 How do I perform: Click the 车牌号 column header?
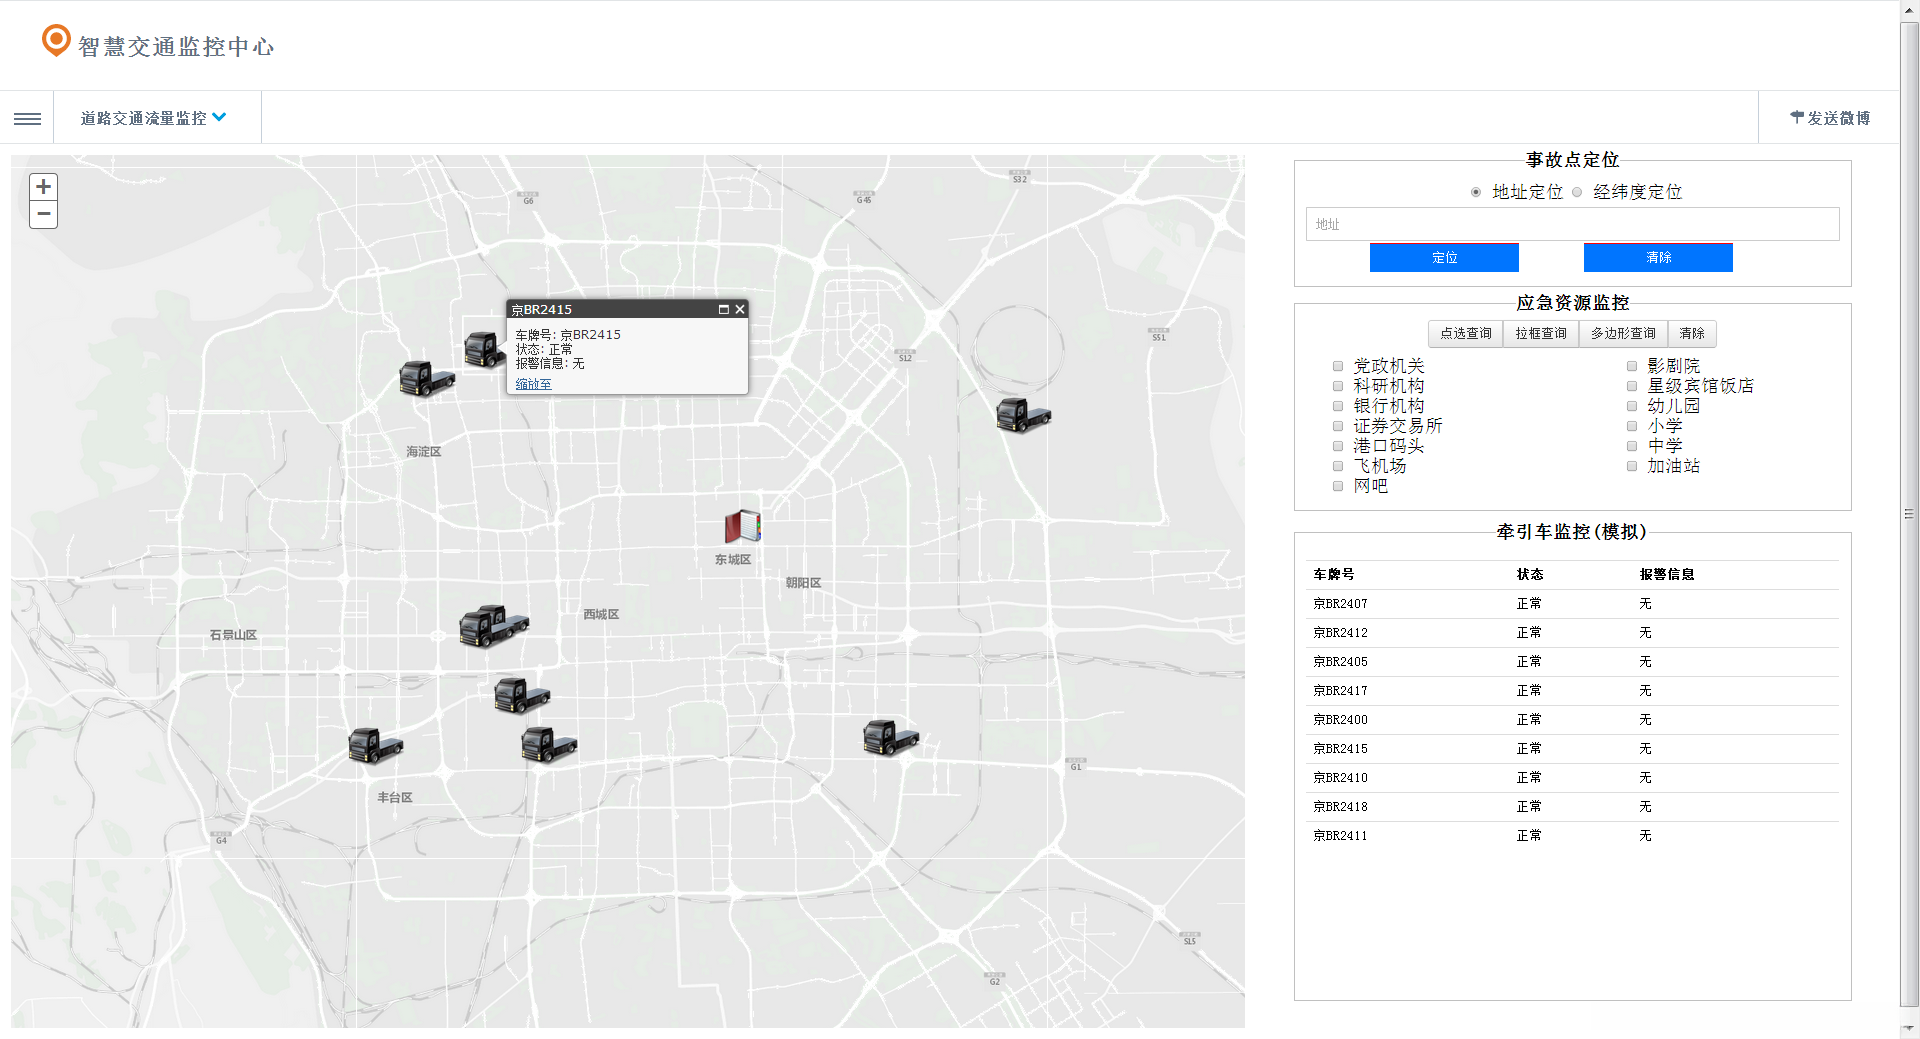click(1334, 574)
